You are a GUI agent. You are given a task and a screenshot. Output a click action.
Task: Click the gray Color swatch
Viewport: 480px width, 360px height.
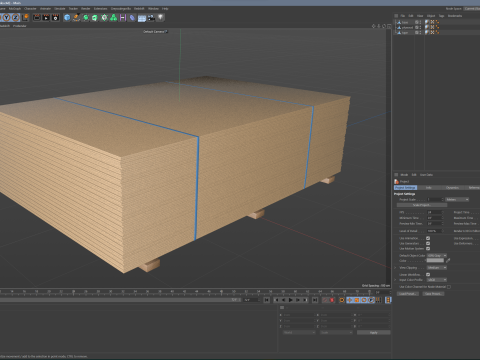[x=435, y=260]
